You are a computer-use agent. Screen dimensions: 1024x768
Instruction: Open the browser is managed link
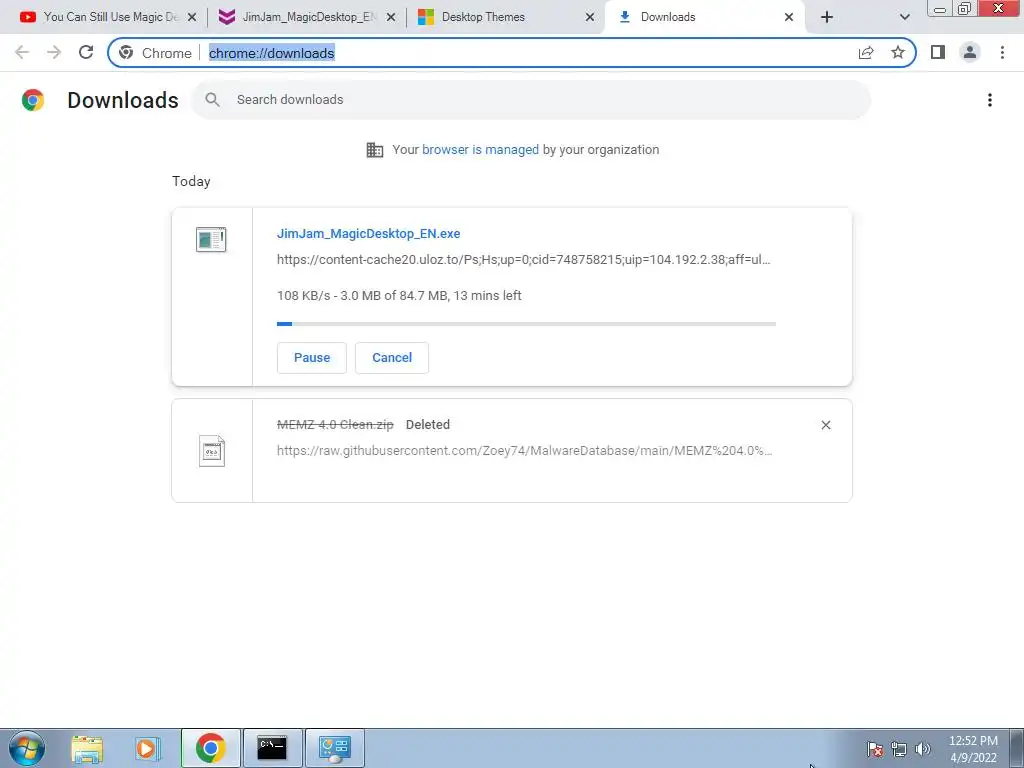(480, 150)
